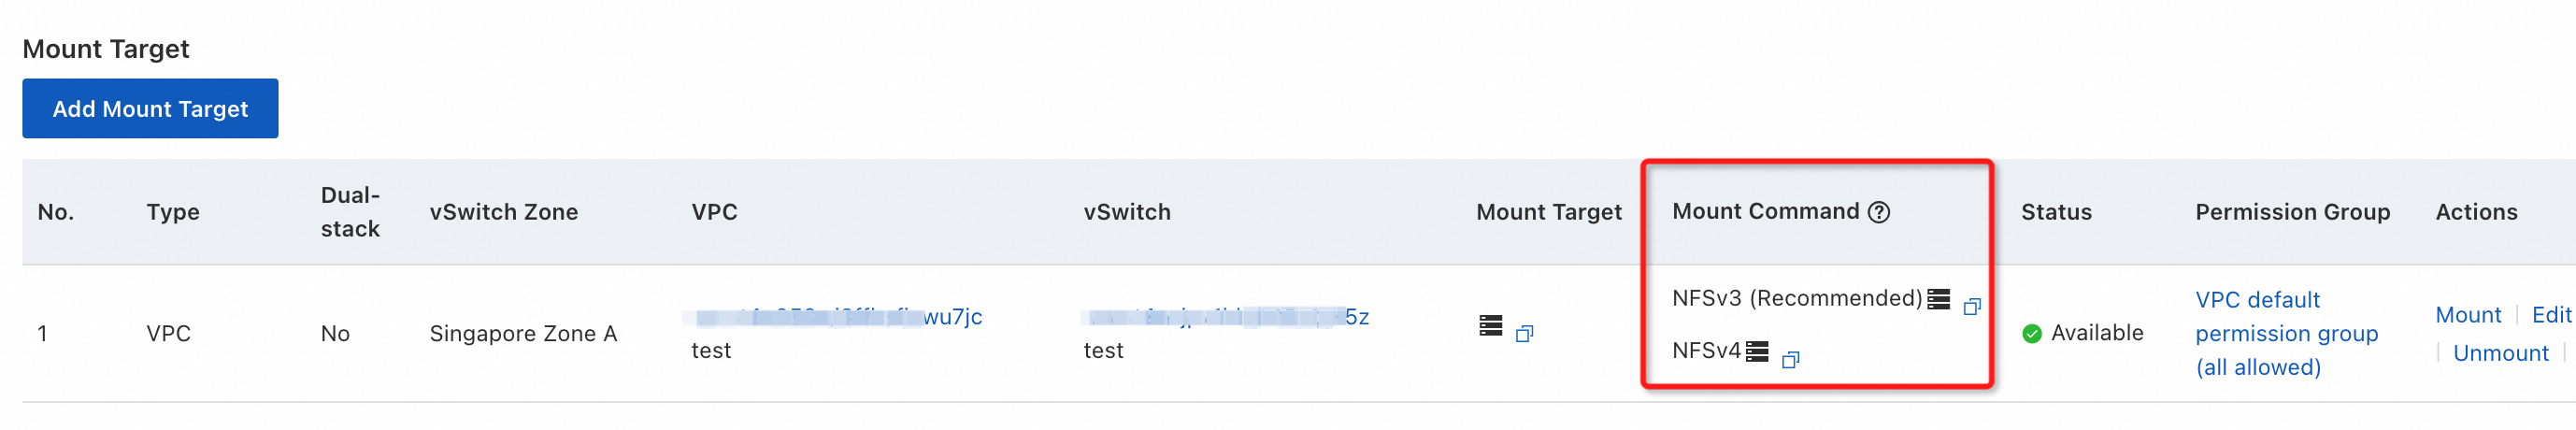Click the Status column header
The width and height of the screenshot is (2576, 430).
pos(2056,212)
